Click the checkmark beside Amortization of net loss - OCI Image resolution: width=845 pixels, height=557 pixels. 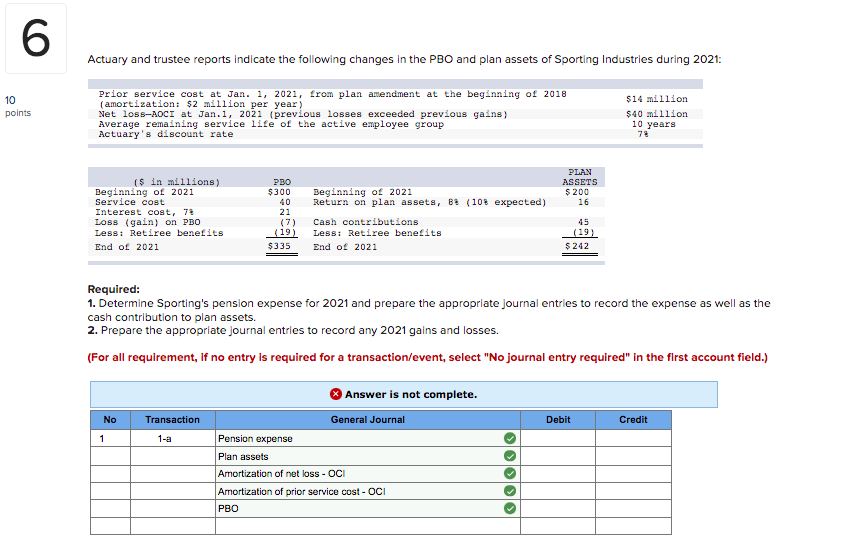[510, 474]
